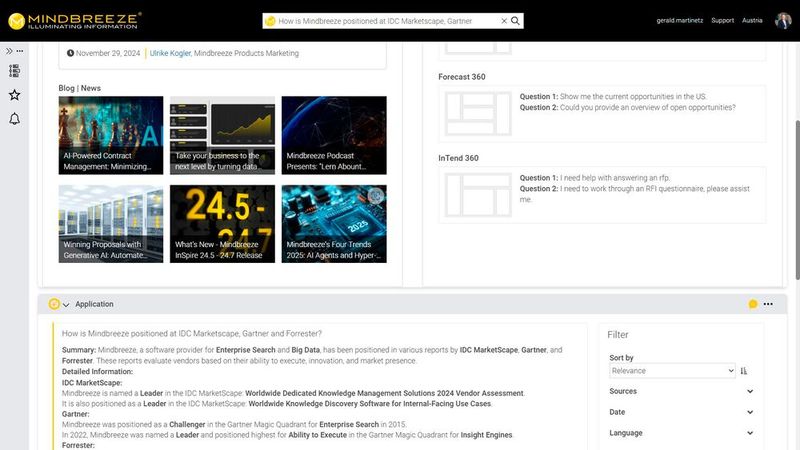
Task: Open favorites star in sidebar
Action: pyautogui.click(x=14, y=95)
